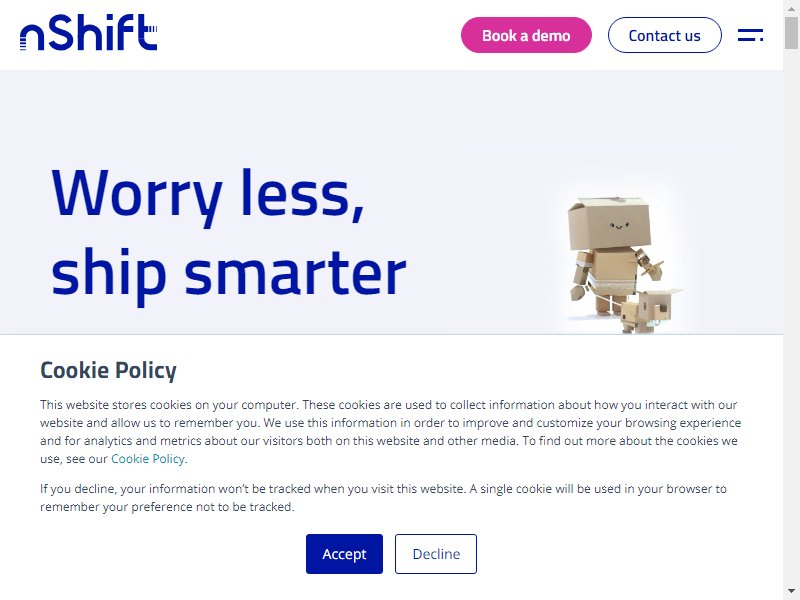Decline cookie tracking
The image size is (800, 600).
click(x=436, y=554)
